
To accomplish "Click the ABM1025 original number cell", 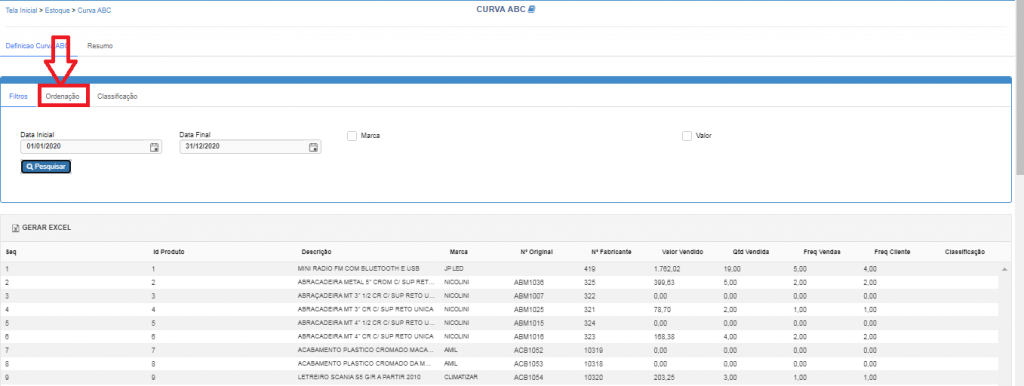I will [x=529, y=310].
